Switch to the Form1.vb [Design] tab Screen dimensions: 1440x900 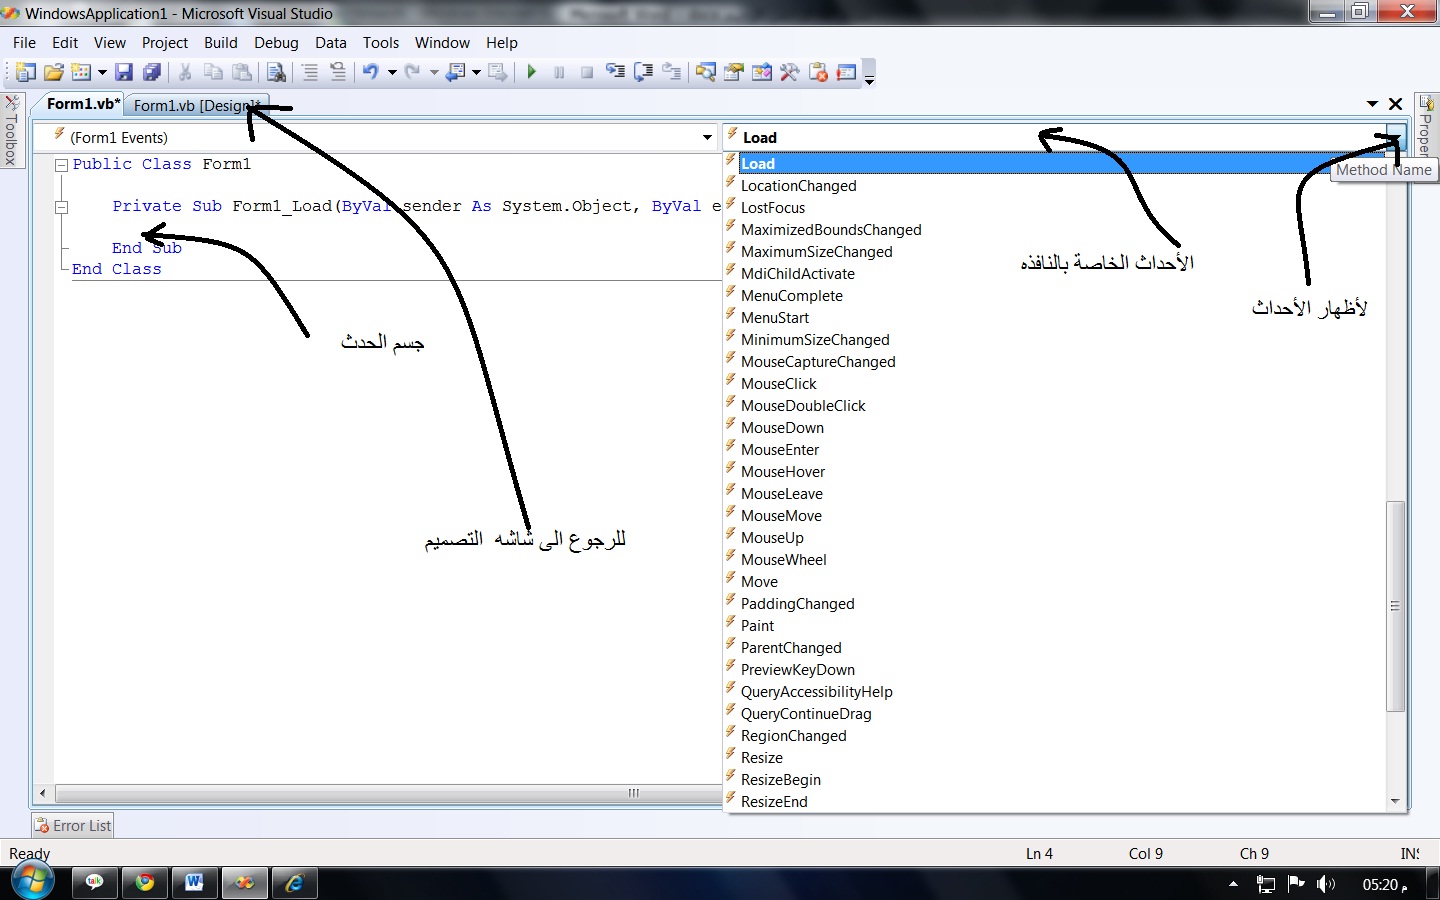197,105
